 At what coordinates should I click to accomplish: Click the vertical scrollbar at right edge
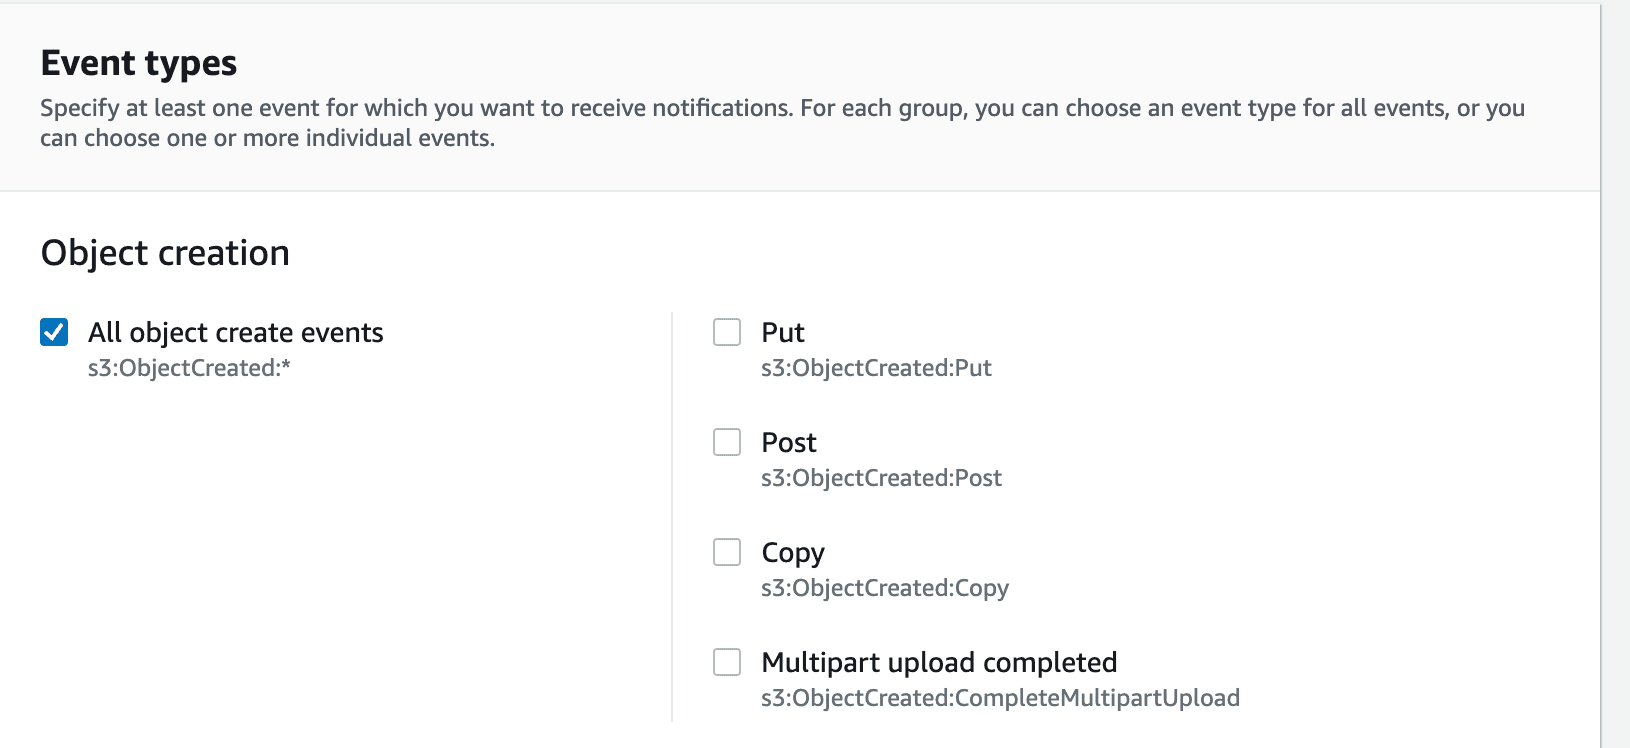point(1615,374)
